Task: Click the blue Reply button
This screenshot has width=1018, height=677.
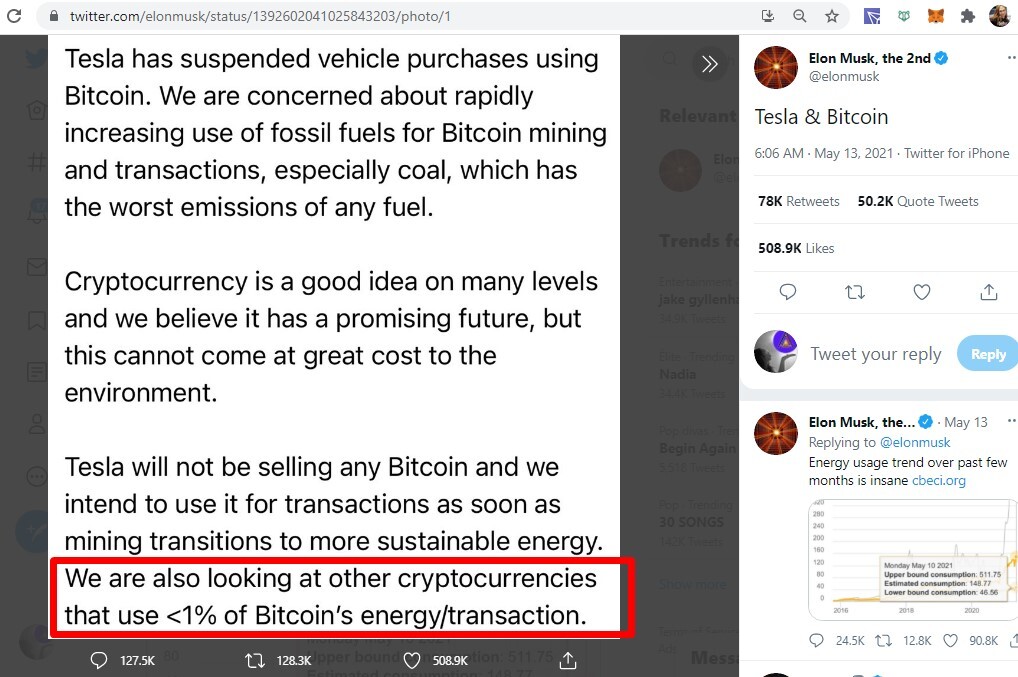Action: click(x=987, y=354)
